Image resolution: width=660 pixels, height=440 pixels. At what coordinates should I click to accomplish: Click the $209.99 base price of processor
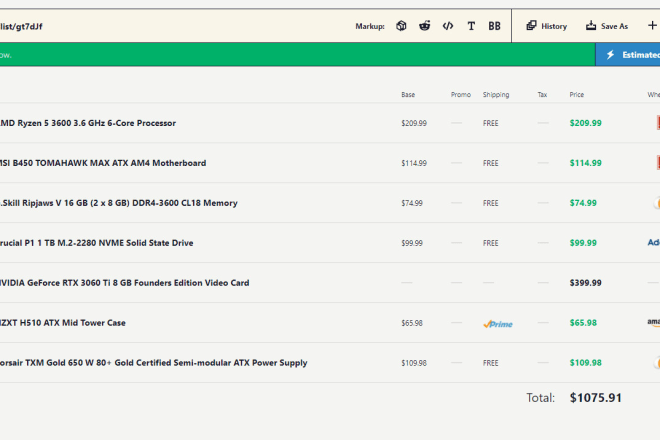click(414, 123)
